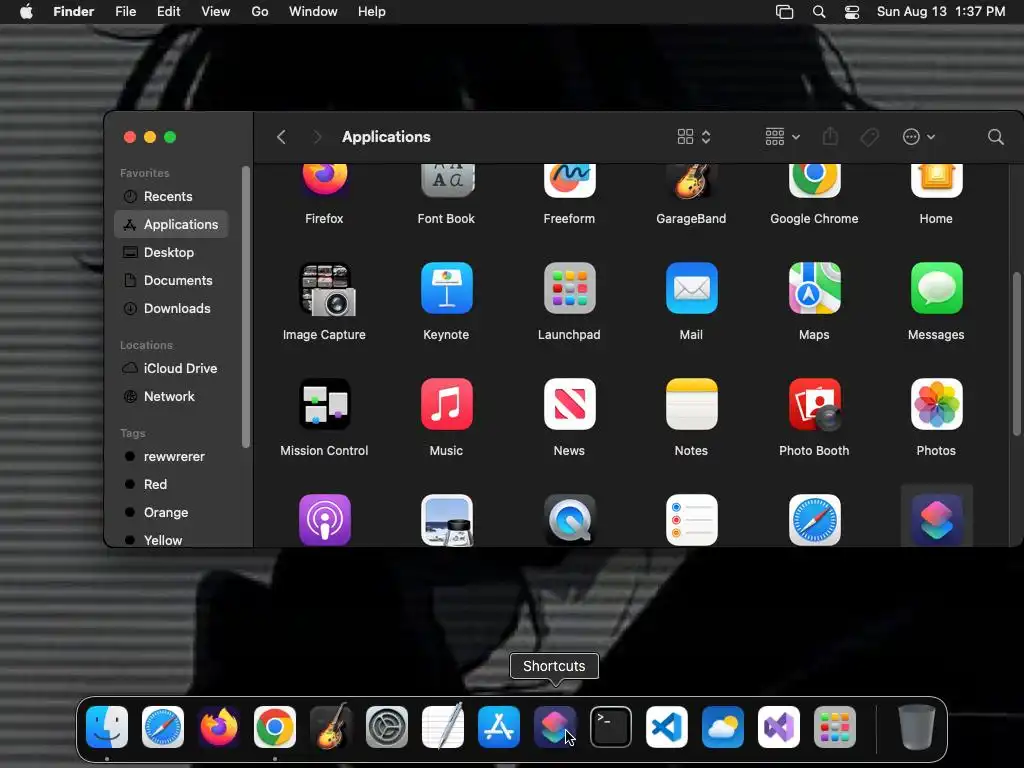The image size is (1024, 768).
Task: Open the Window menu
Action: (313, 11)
